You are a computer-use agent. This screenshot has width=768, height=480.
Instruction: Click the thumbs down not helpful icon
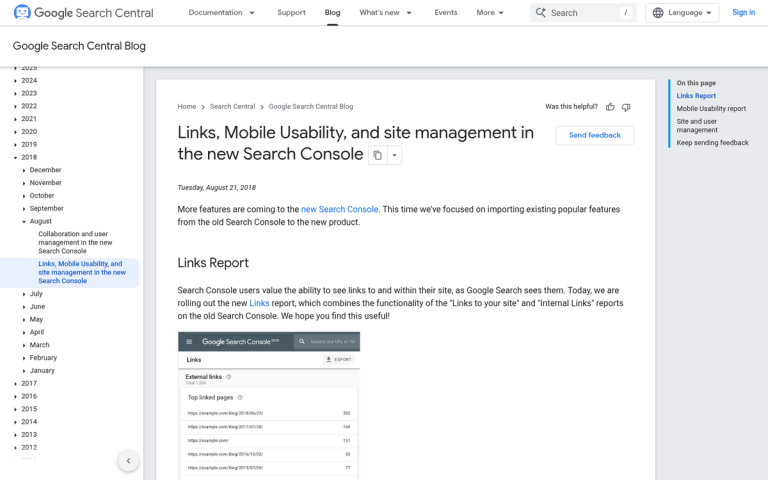tap(626, 107)
